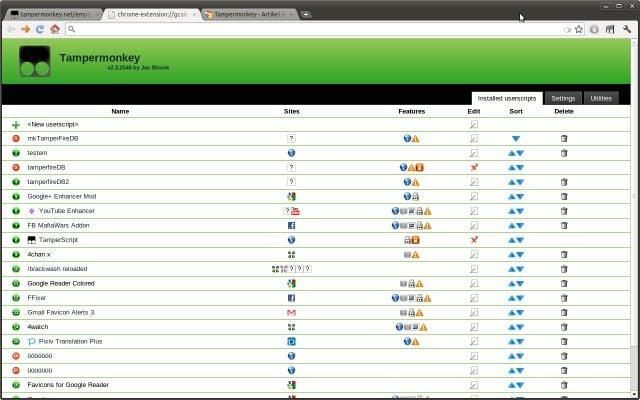Delete the testen userscript

click(564, 153)
